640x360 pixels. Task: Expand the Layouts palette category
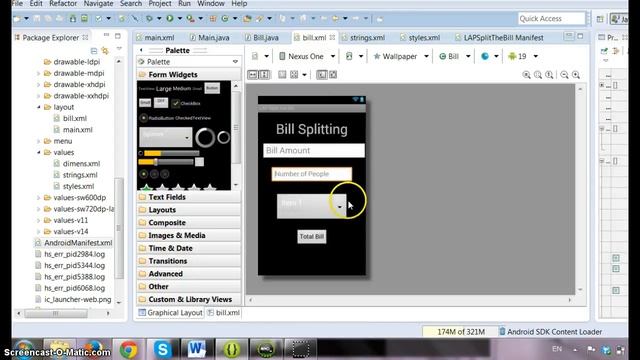click(x=189, y=210)
